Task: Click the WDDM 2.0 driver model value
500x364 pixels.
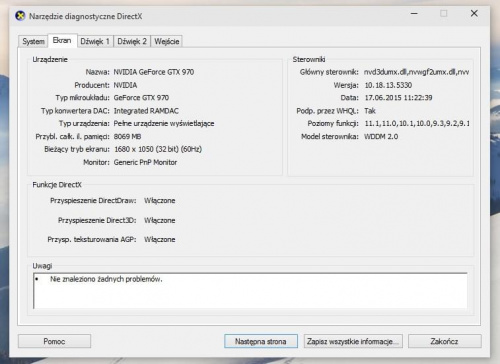Action: click(x=381, y=137)
